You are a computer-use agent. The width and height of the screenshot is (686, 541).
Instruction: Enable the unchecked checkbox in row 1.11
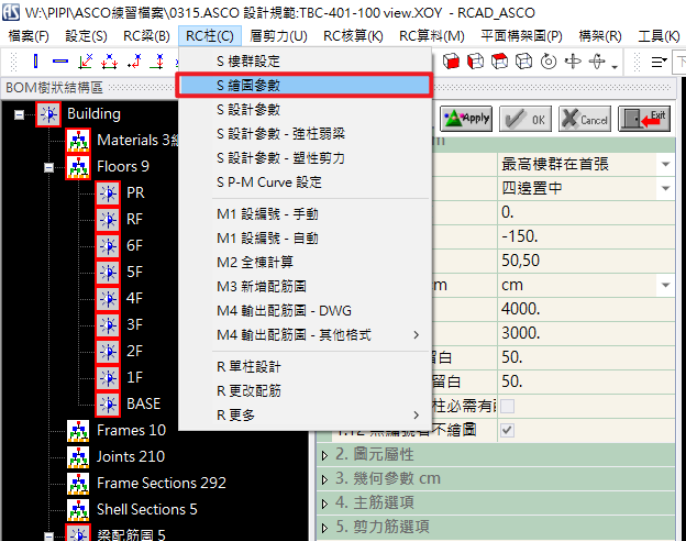(507, 406)
